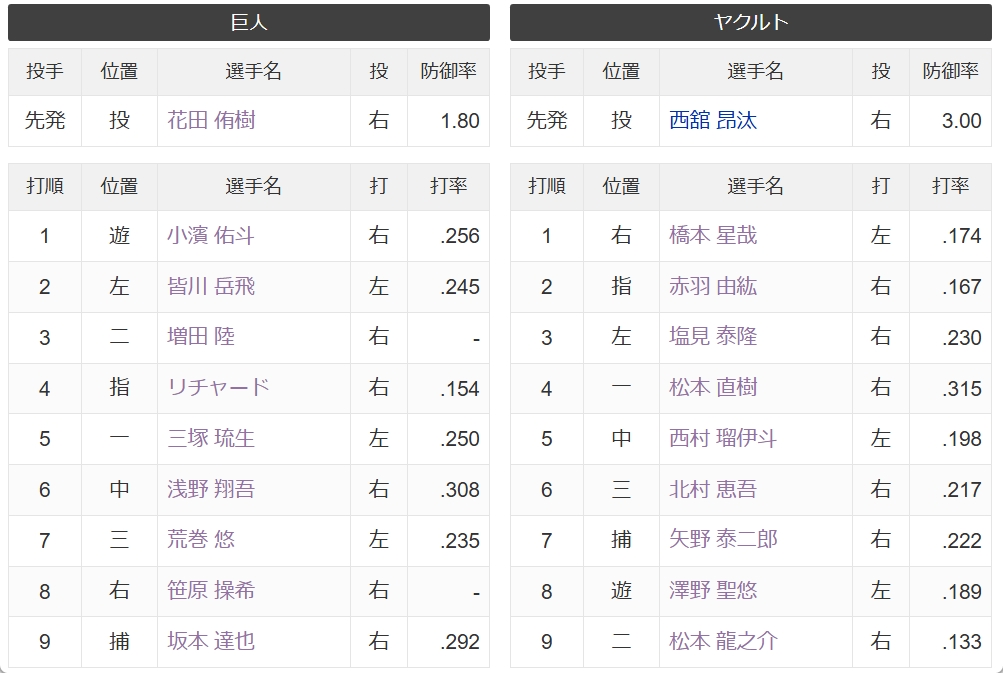Click designated hitter 赤羽 由紘 name

click(713, 286)
